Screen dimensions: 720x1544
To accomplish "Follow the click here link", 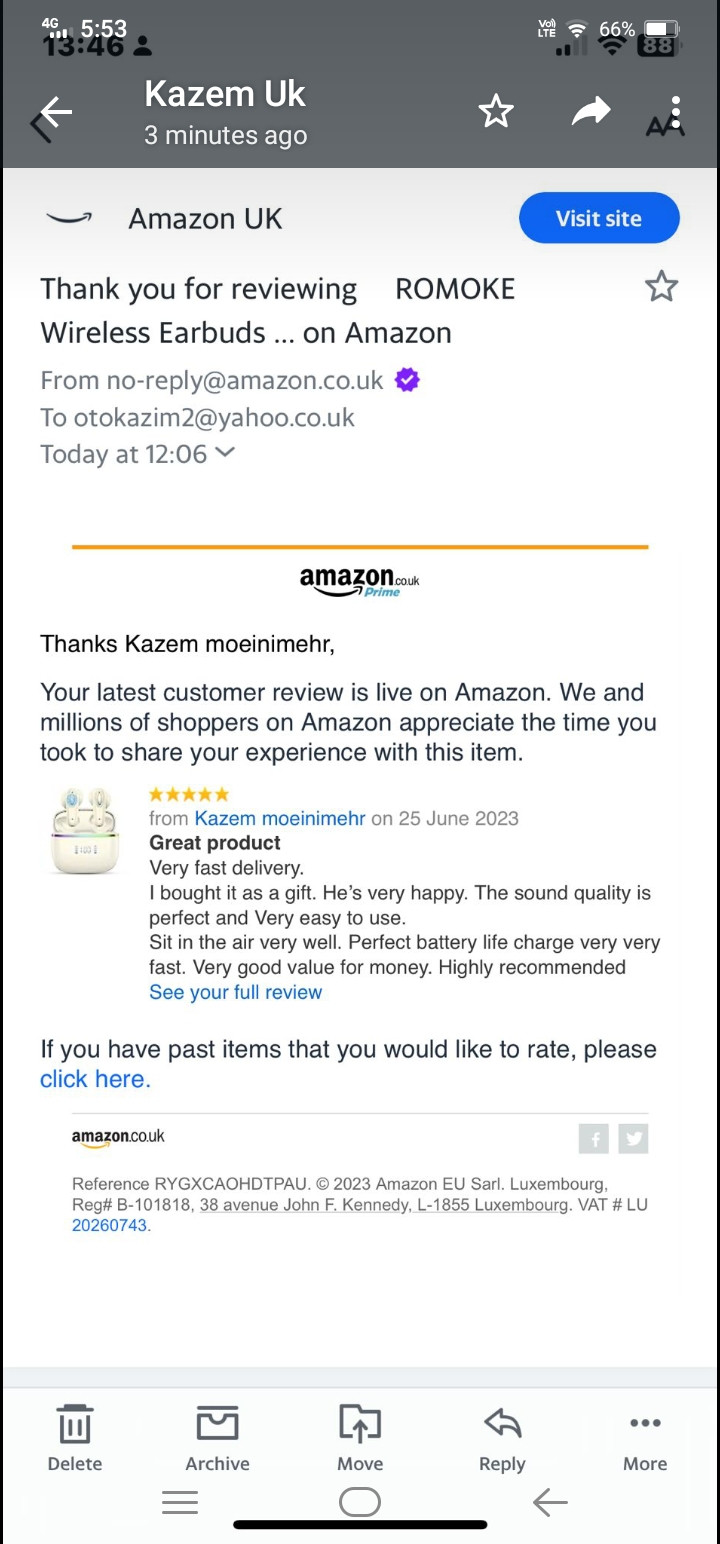I will pyautogui.click(x=95, y=1079).
